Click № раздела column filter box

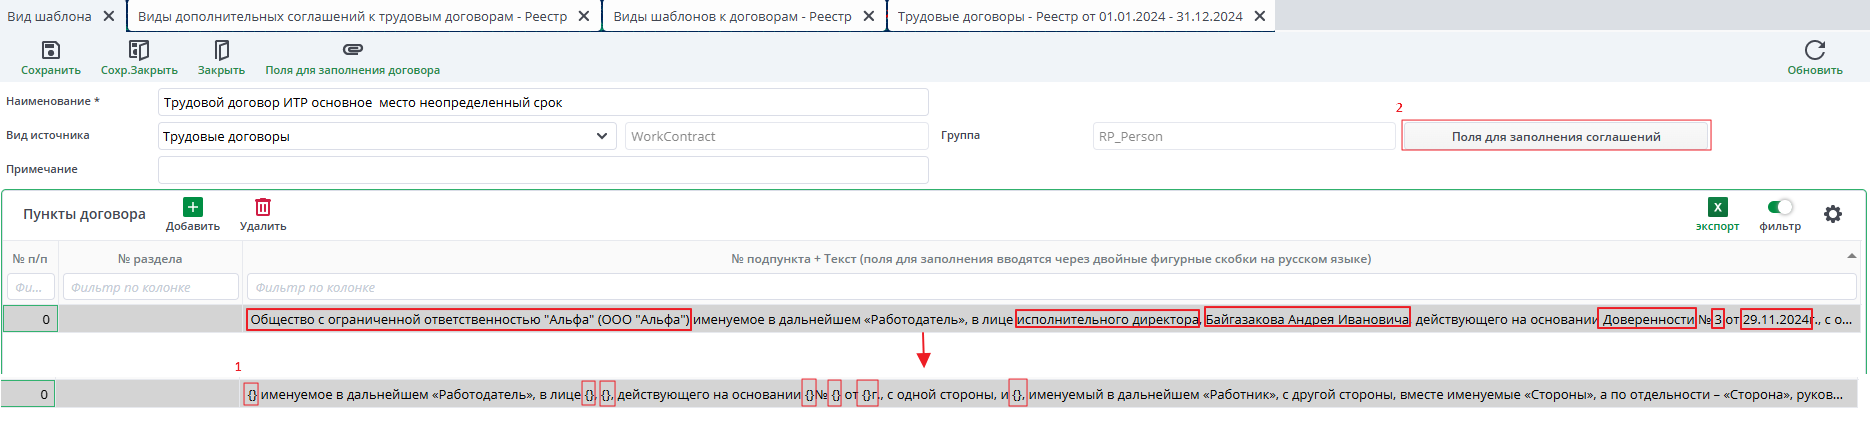pos(151,287)
